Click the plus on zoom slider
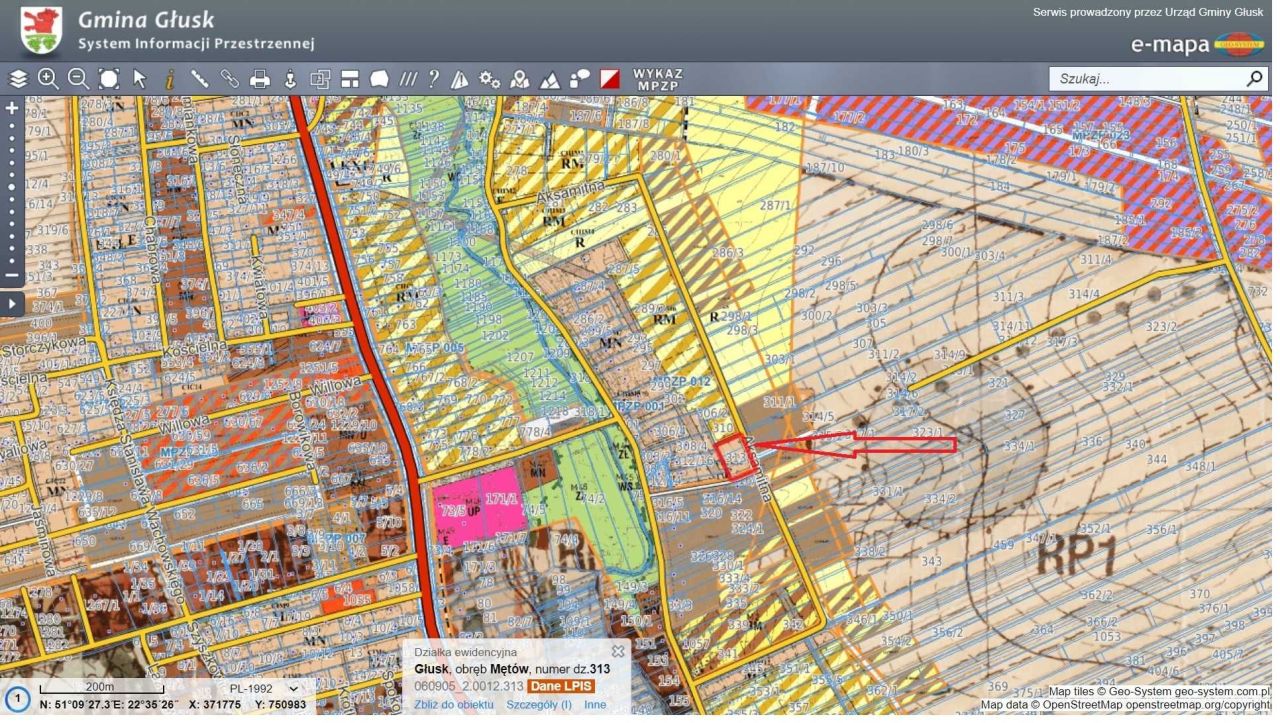 12,108
